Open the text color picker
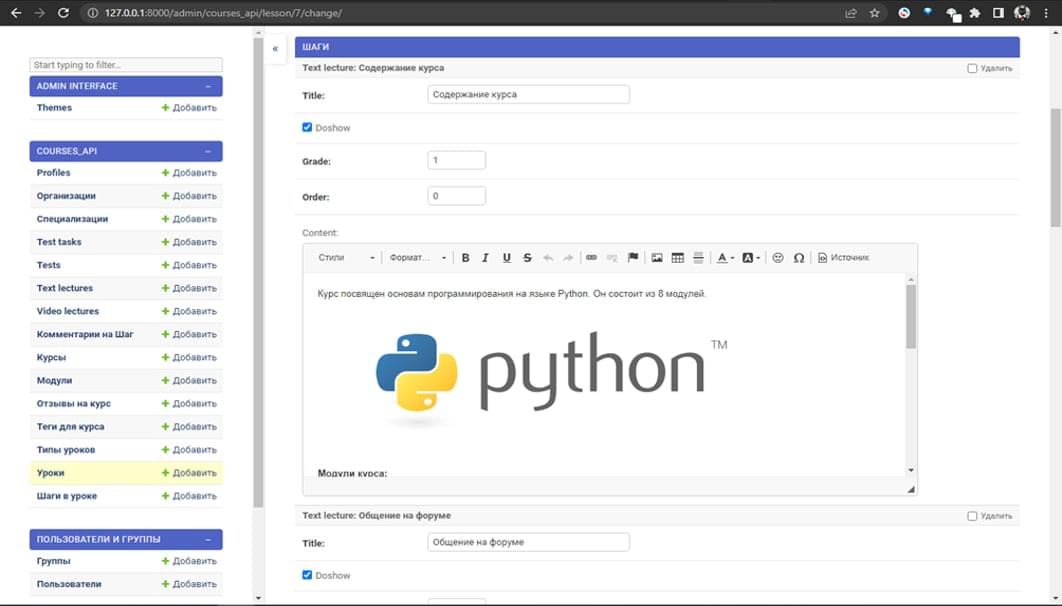The height and width of the screenshot is (606, 1062). [724, 258]
